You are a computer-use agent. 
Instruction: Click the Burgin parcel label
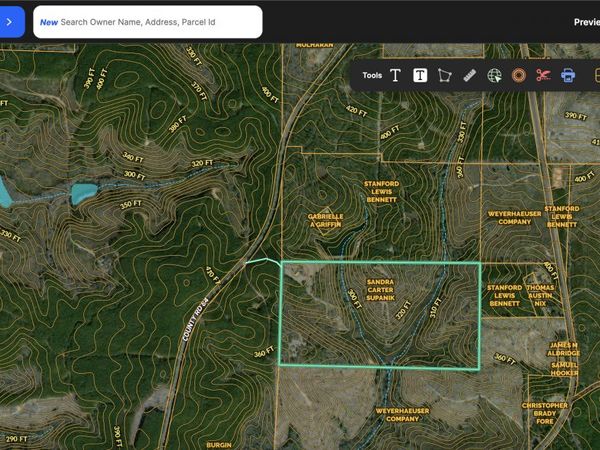tap(219, 443)
